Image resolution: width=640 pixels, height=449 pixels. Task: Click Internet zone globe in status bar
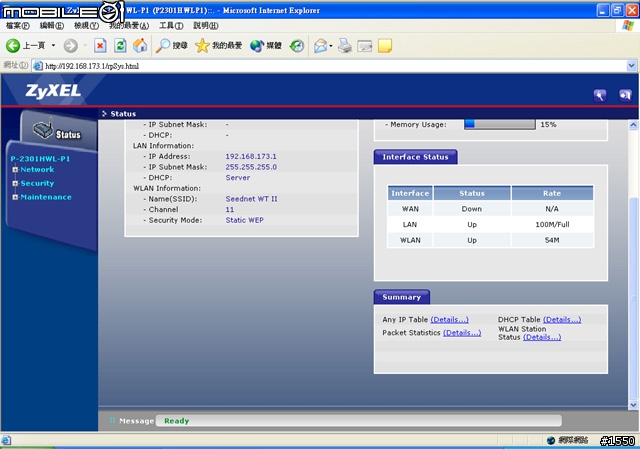tap(551, 440)
